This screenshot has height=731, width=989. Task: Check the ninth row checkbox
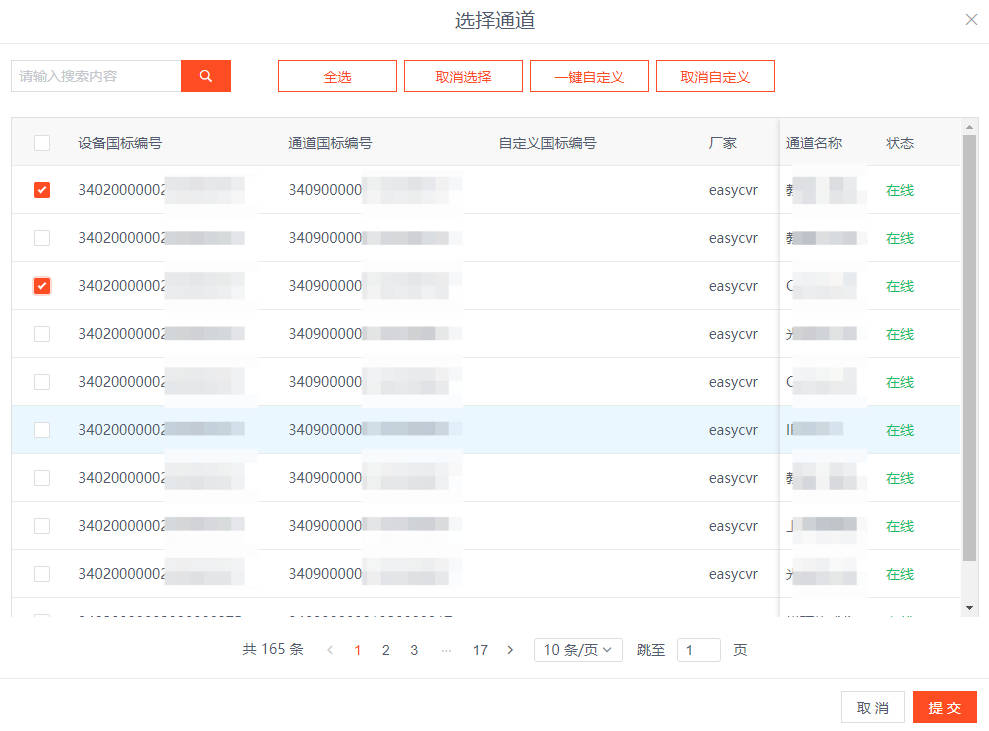click(x=42, y=573)
